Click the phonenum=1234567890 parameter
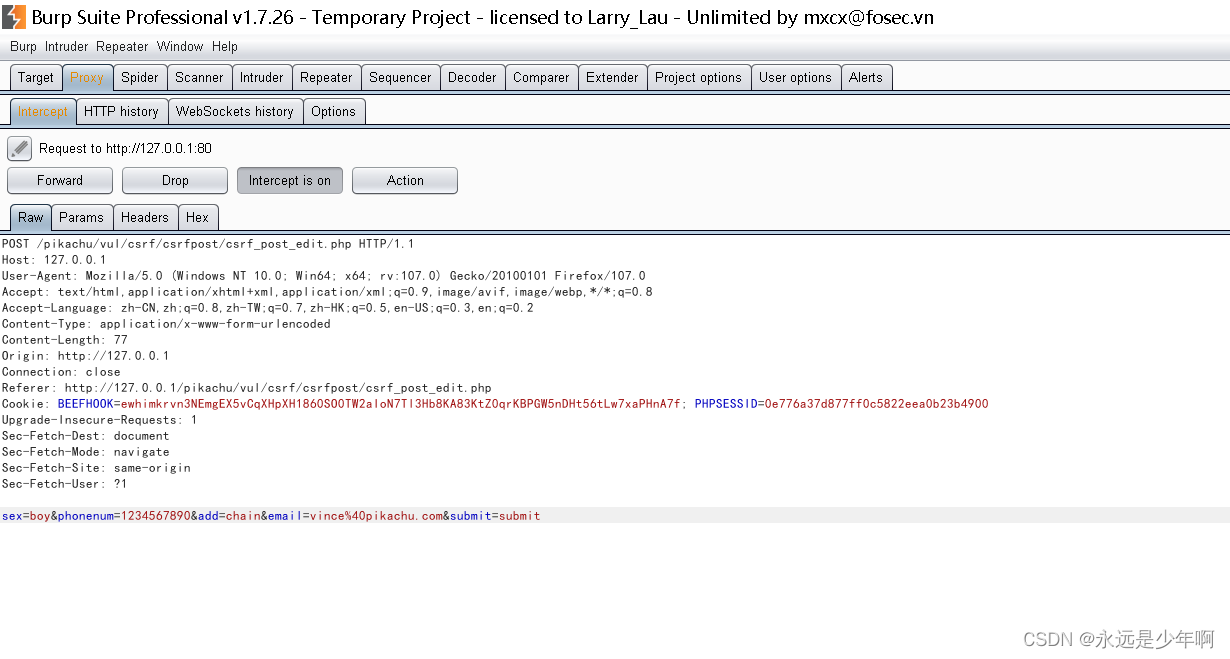Image resolution: width=1230 pixels, height=659 pixels. click(124, 516)
